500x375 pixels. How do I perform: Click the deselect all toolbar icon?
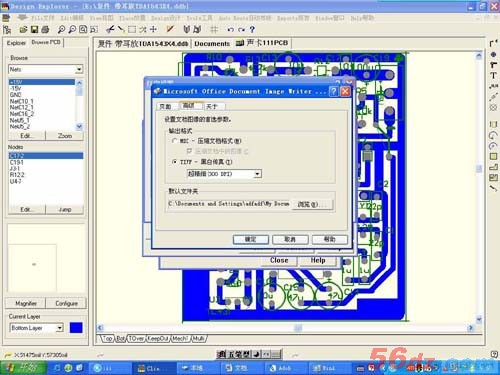[x=143, y=30]
